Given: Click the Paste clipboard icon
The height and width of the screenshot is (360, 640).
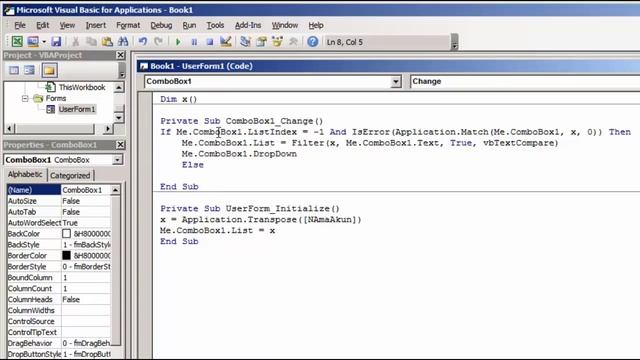Looking at the screenshot, I should 107,42.
